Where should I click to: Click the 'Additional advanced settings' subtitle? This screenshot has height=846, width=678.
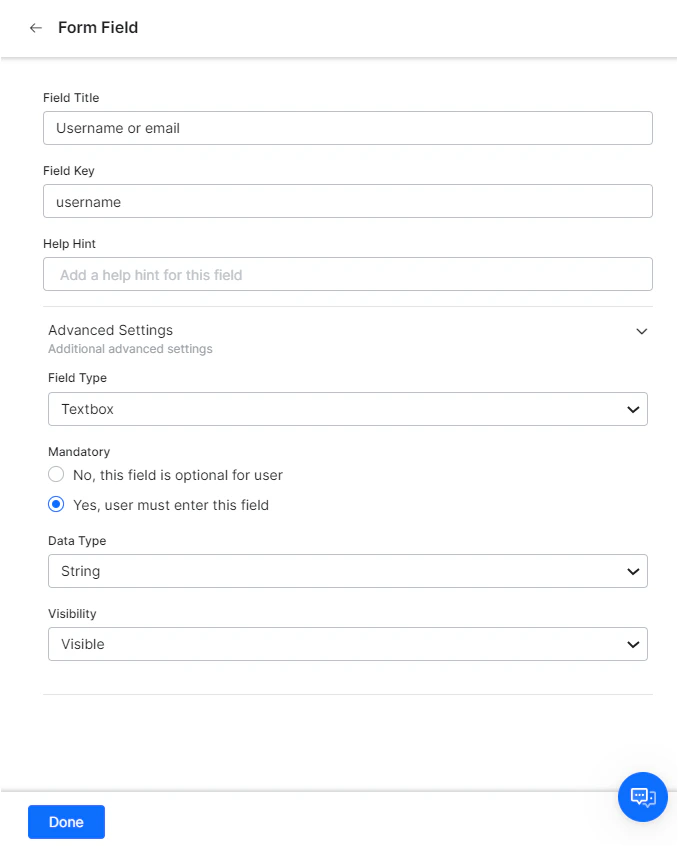coord(128,349)
